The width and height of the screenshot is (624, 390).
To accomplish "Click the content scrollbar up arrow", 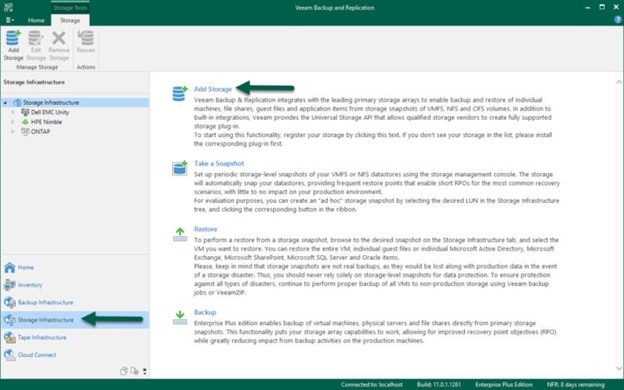I will coord(618,82).
